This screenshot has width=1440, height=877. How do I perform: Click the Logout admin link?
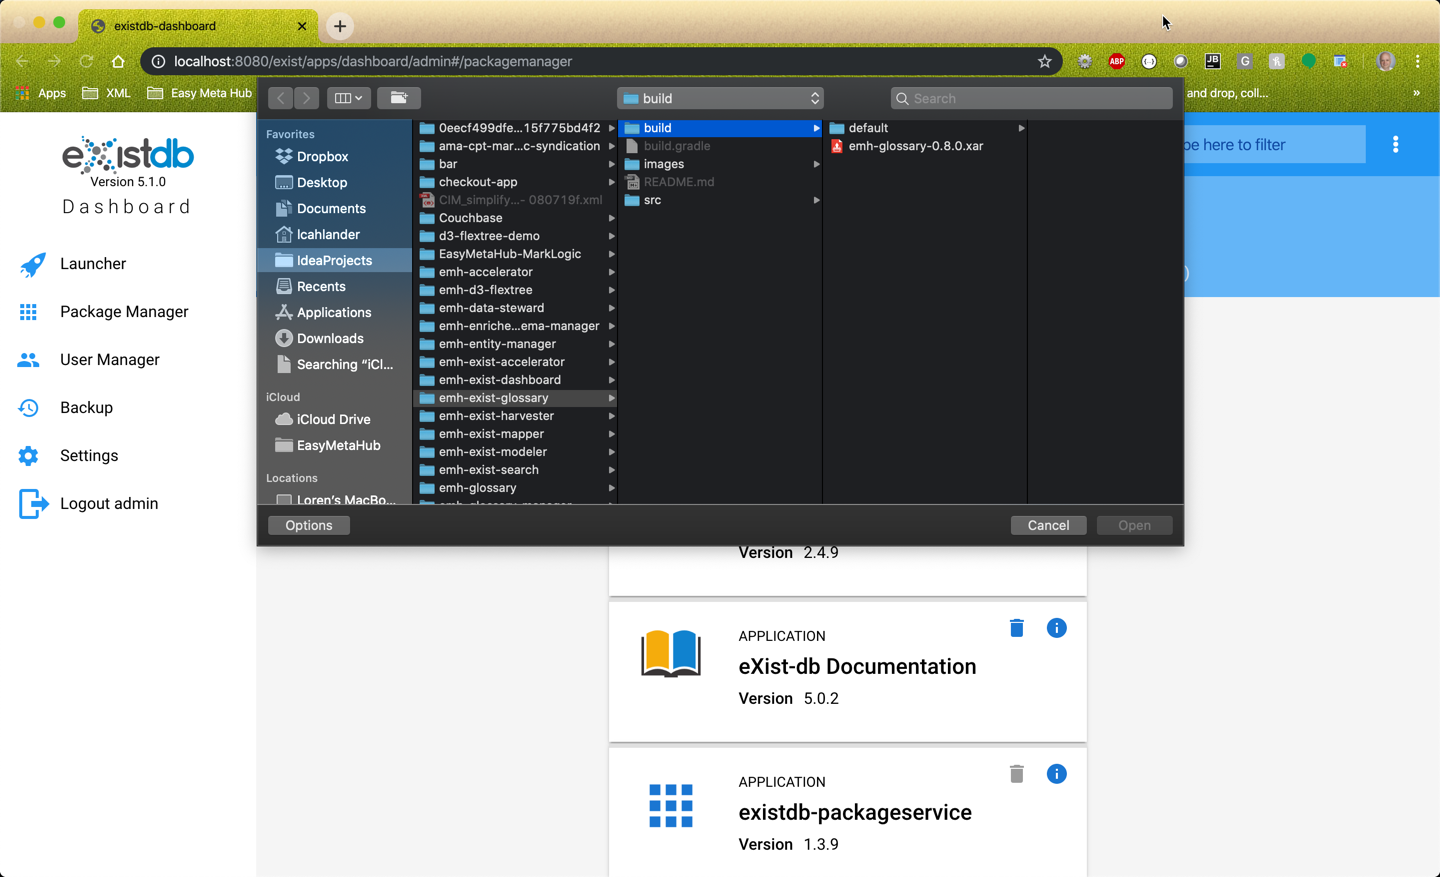pos(109,504)
